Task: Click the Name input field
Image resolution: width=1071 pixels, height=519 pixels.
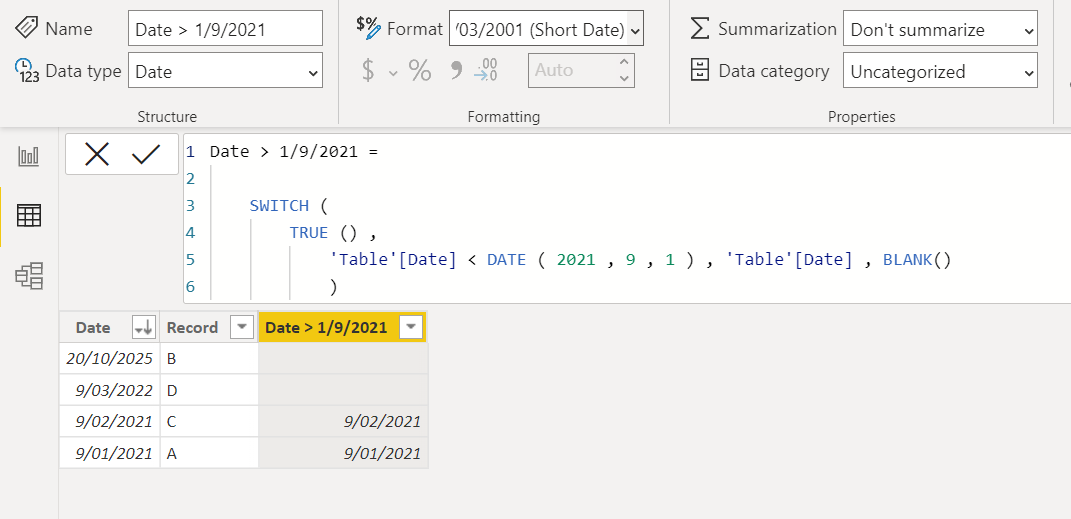Action: [x=225, y=28]
